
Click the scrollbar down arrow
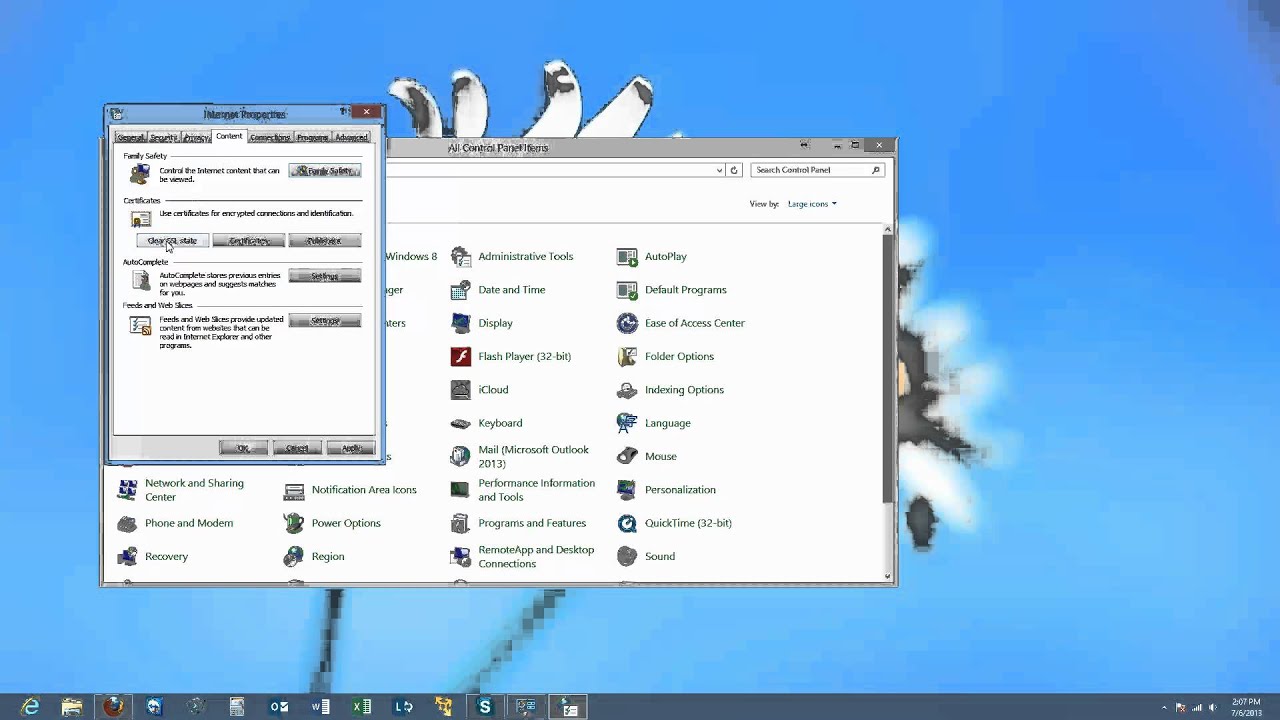(888, 576)
